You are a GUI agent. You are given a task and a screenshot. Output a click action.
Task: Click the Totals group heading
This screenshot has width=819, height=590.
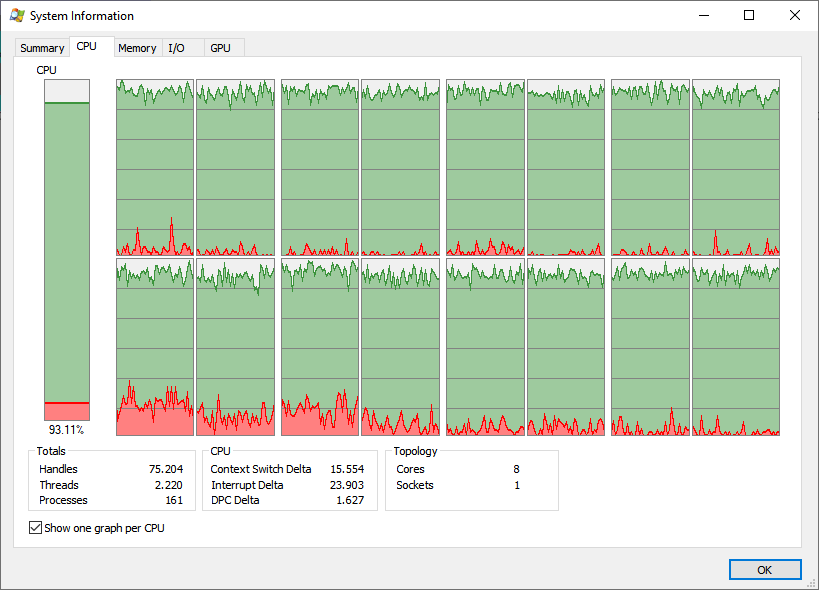[51, 451]
